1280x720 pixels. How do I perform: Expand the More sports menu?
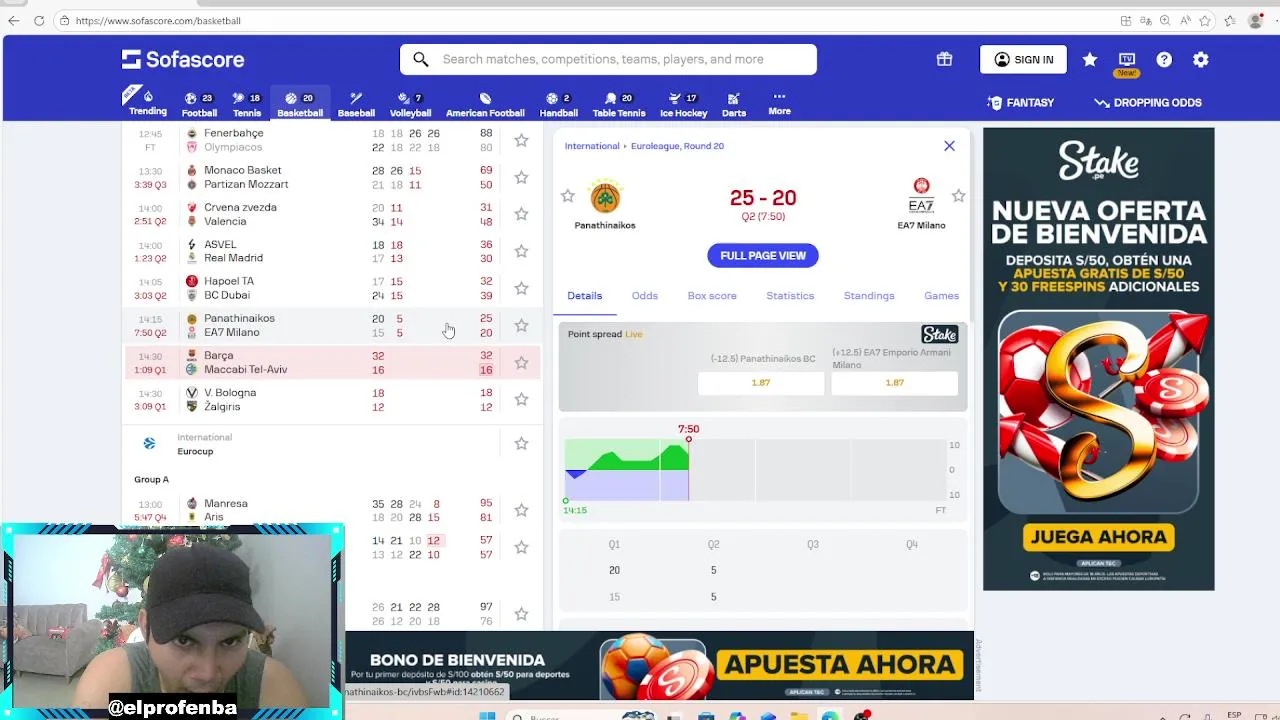coord(779,104)
